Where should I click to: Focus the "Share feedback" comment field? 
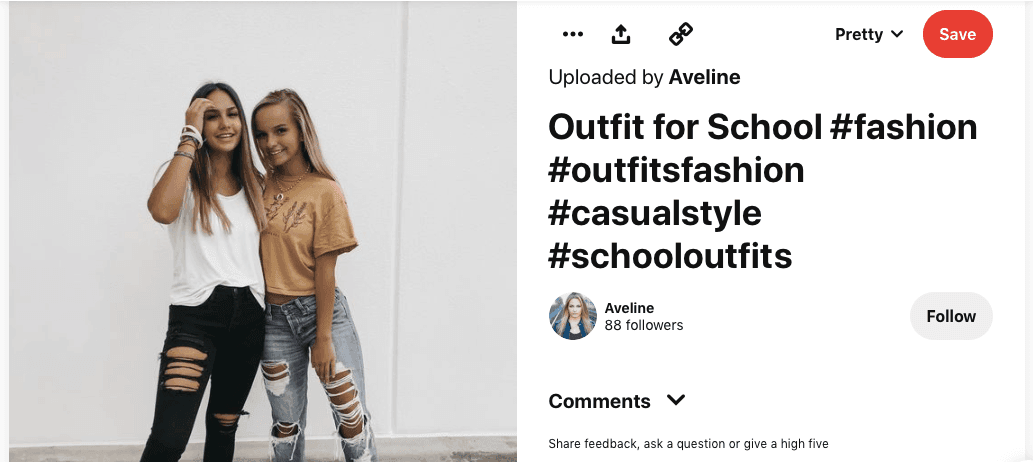click(689, 443)
